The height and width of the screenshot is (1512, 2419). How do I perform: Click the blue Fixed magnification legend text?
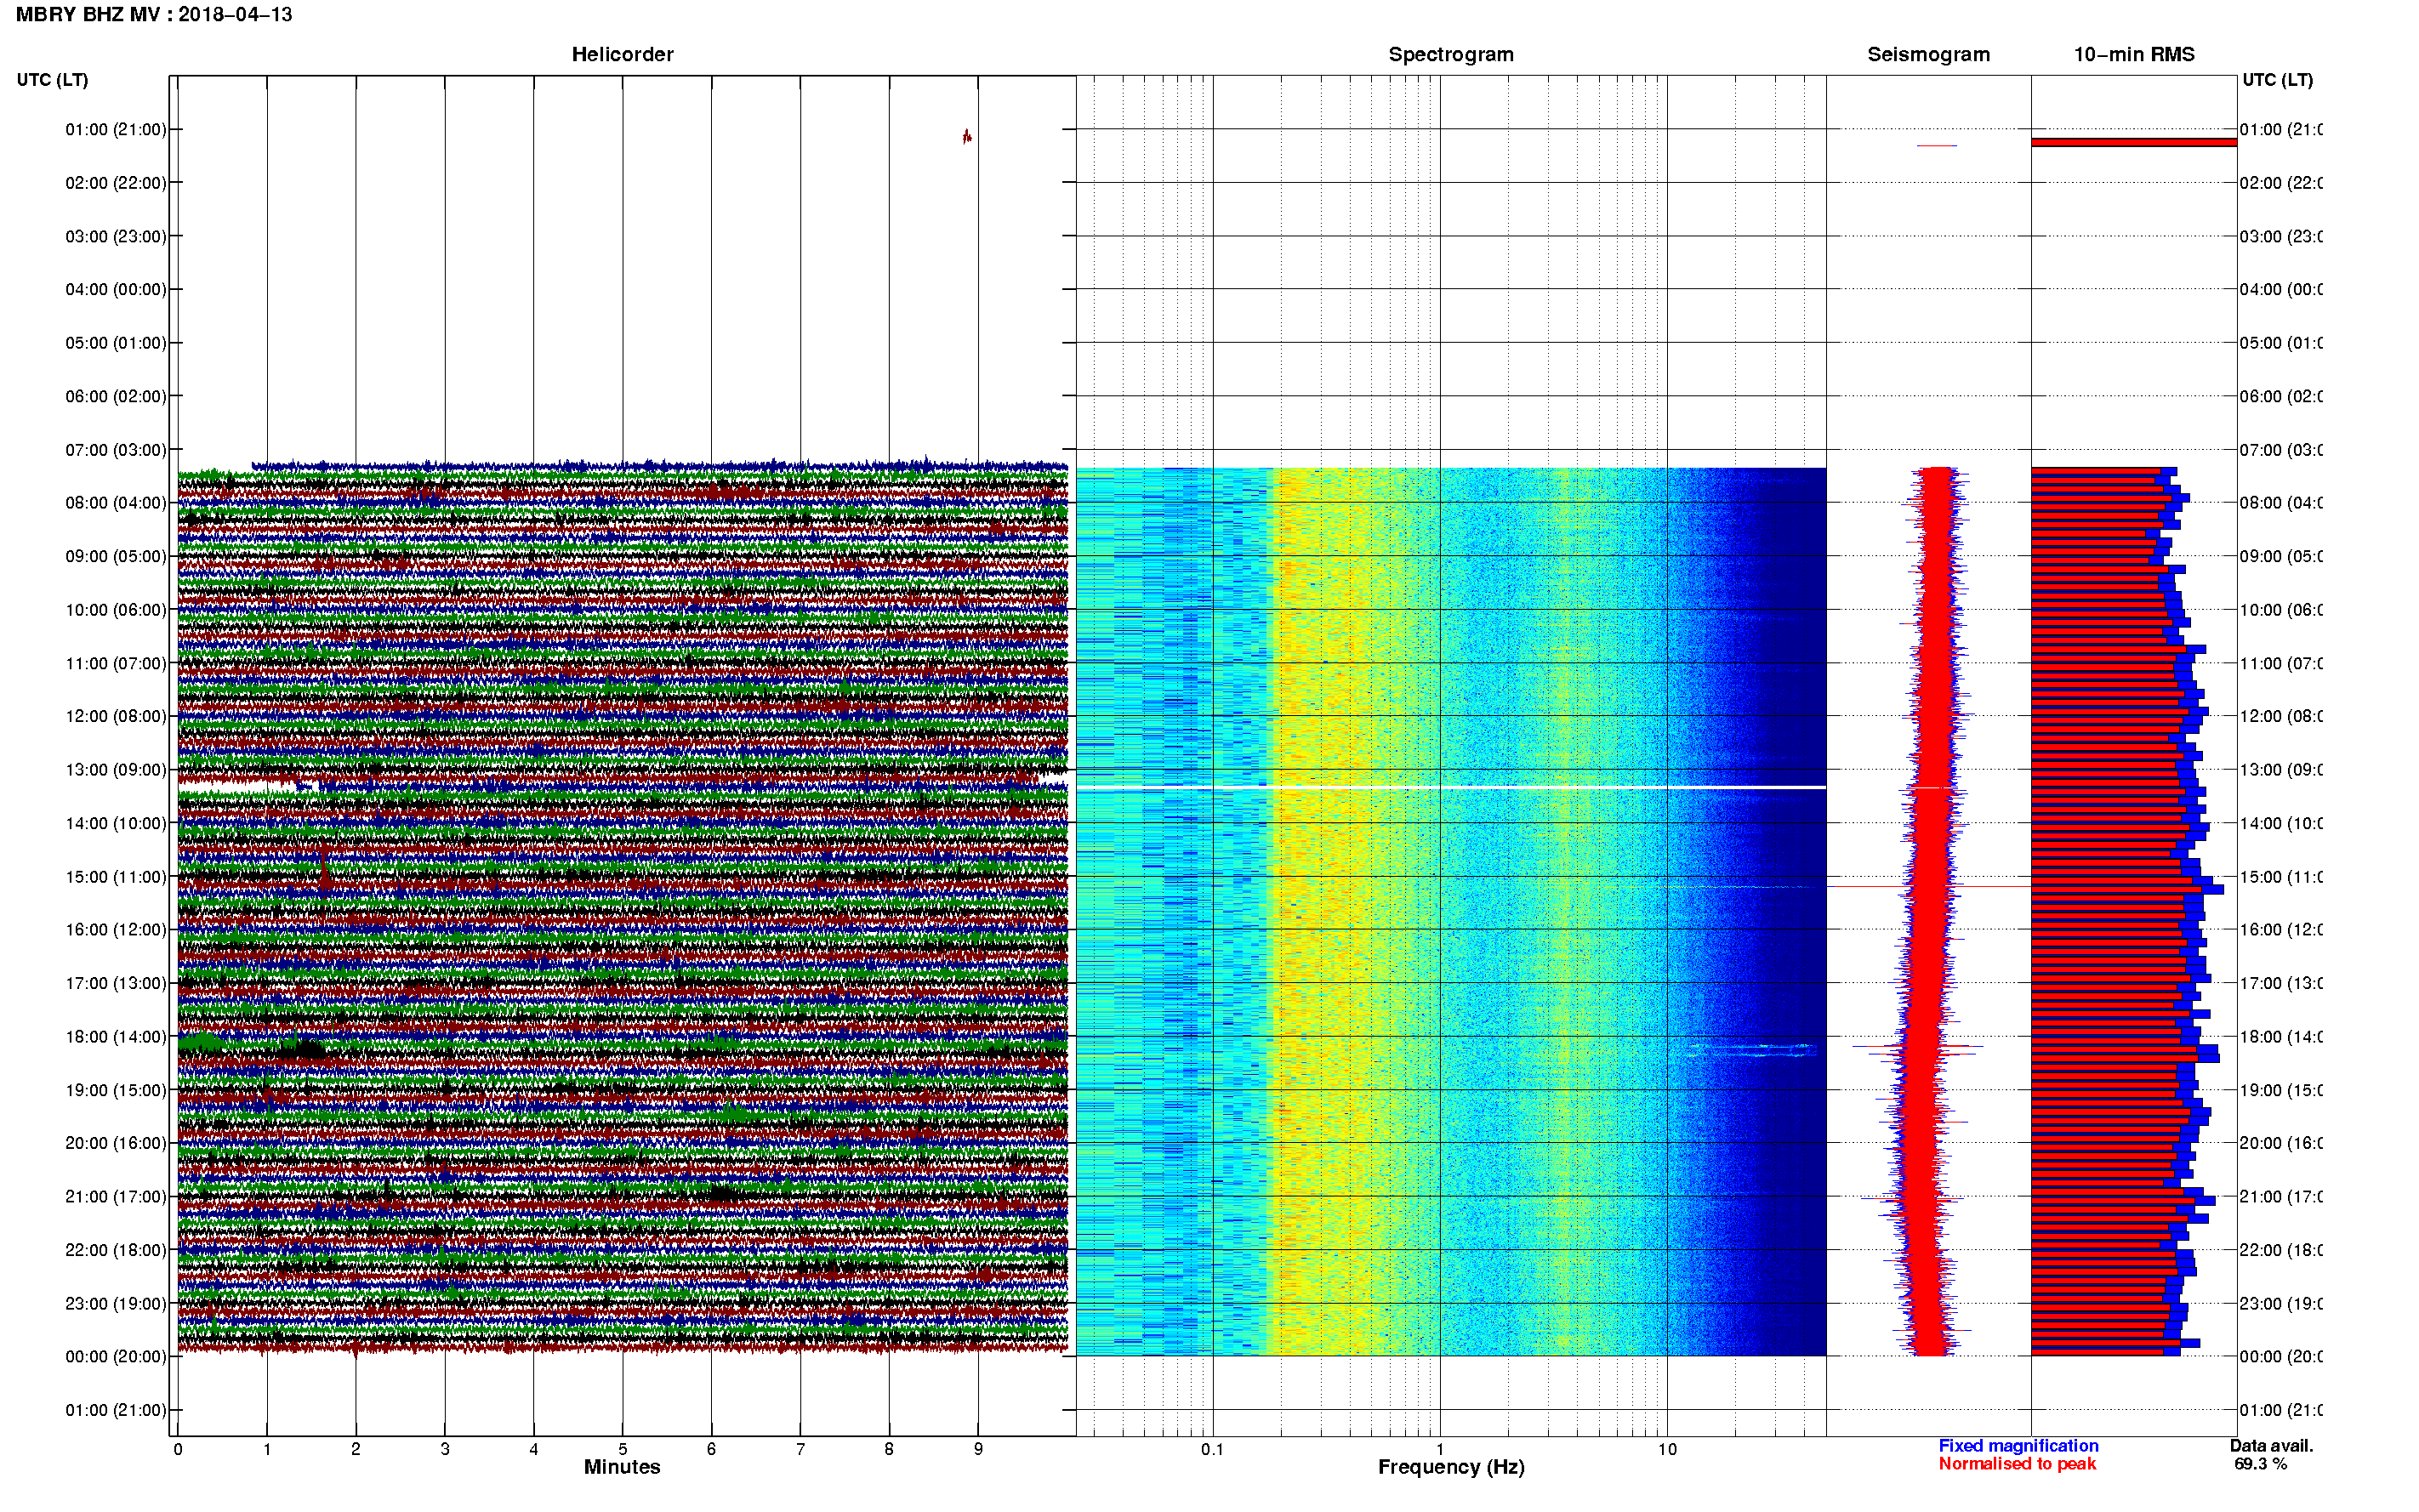2018,1446
